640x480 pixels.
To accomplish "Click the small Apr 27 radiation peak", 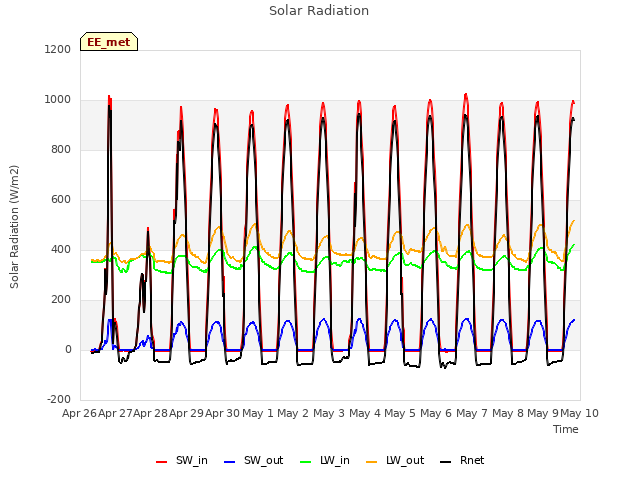I will [148, 229].
